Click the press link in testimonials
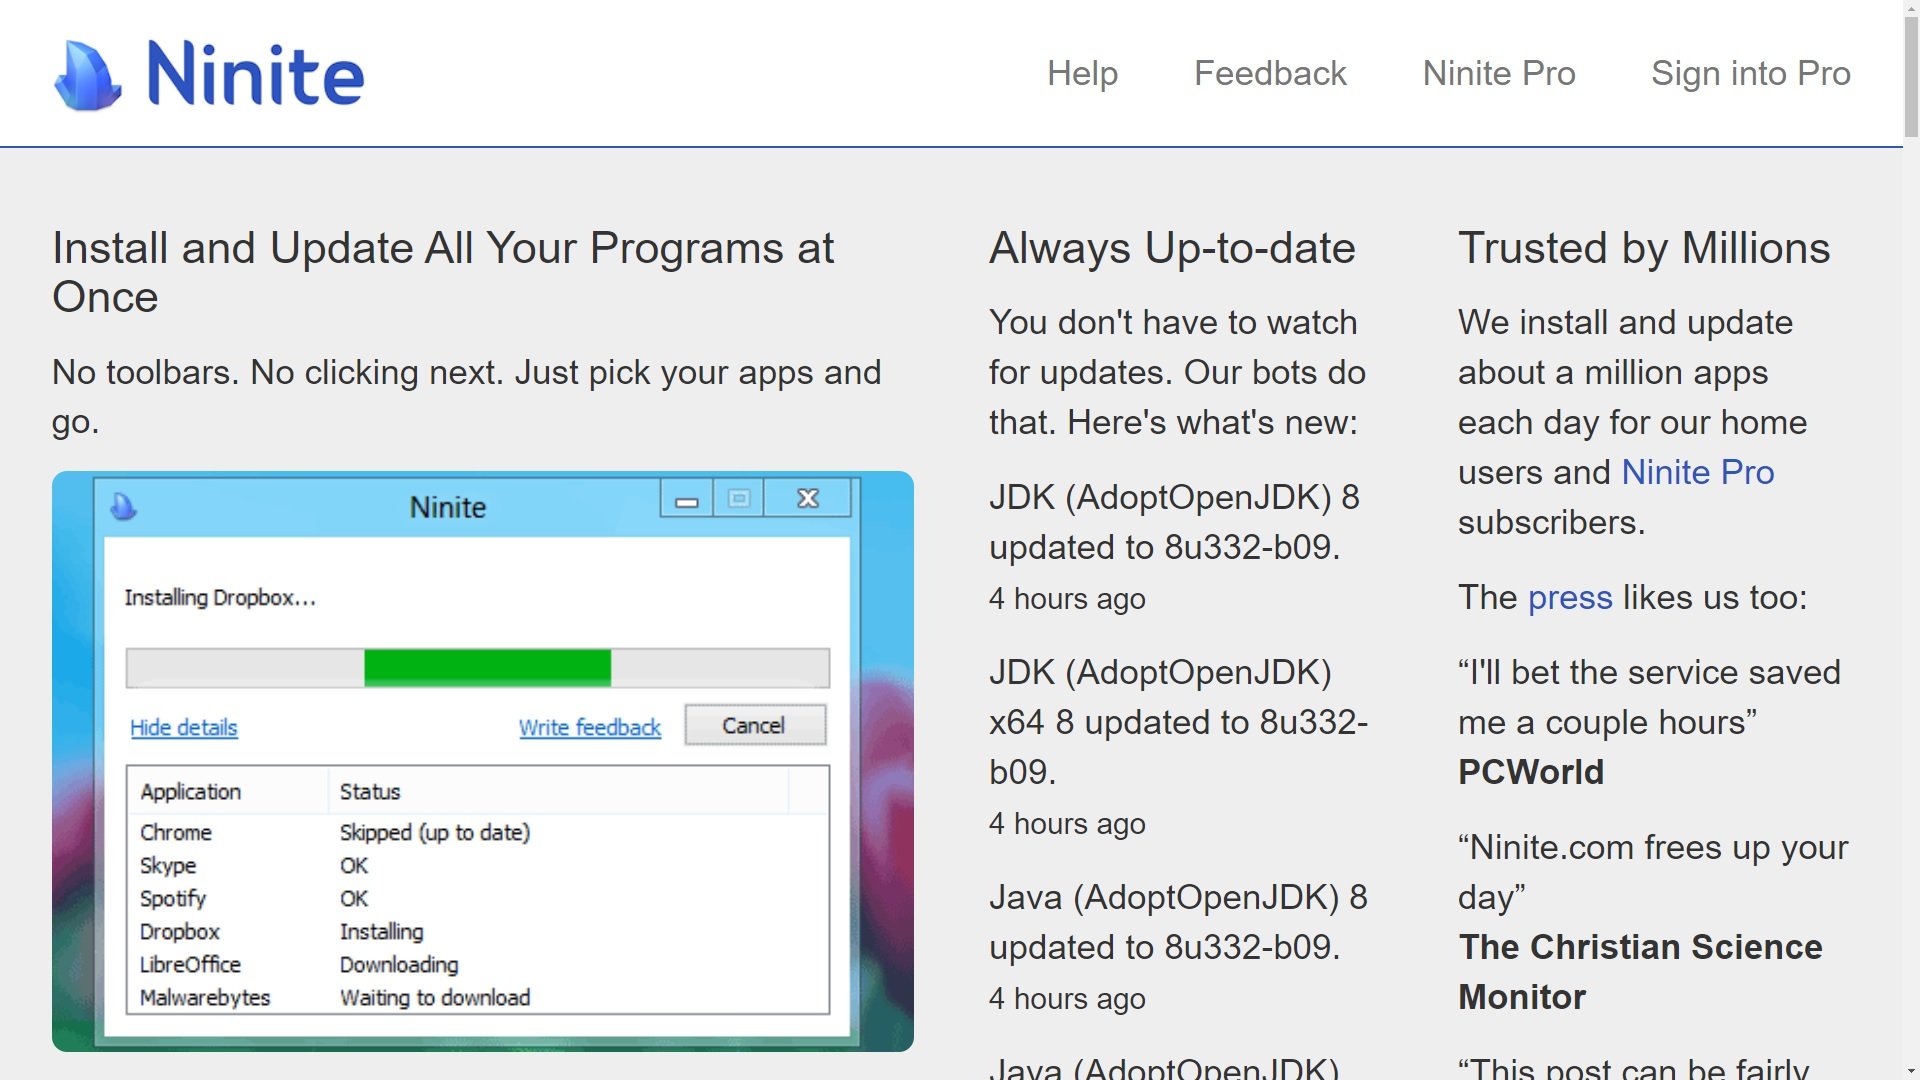The image size is (1920, 1080). pos(1569,596)
